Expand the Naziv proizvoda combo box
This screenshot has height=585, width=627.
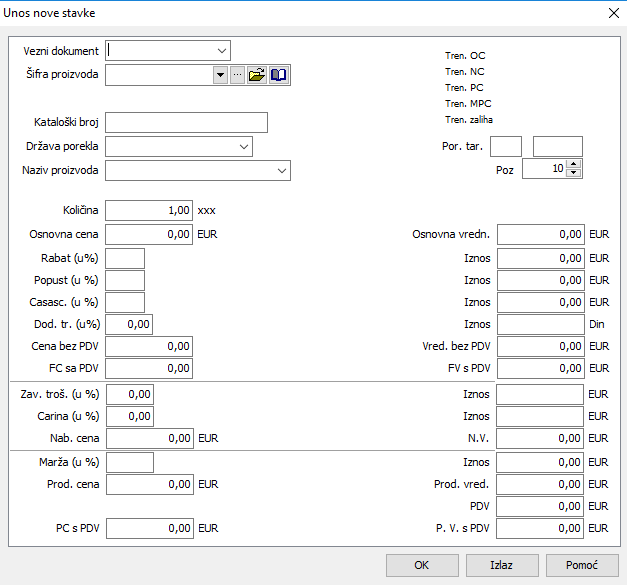pyautogui.click(x=281, y=171)
